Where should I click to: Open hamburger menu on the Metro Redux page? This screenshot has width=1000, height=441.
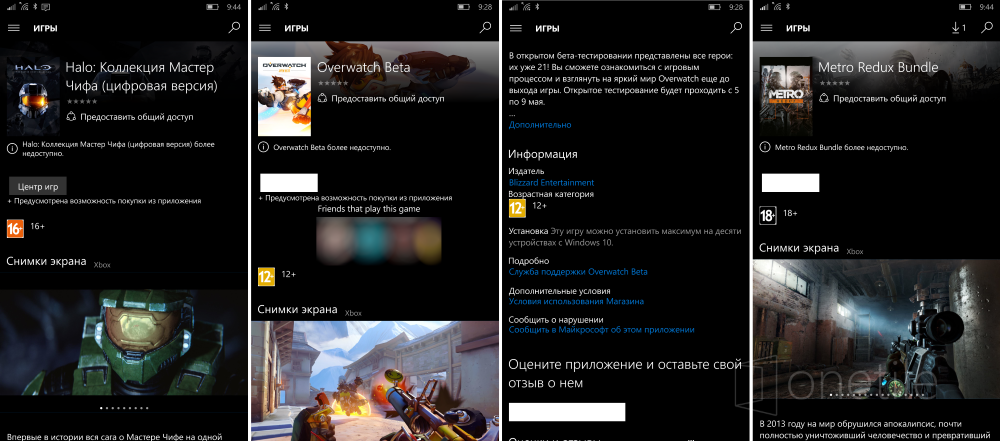(x=766, y=28)
